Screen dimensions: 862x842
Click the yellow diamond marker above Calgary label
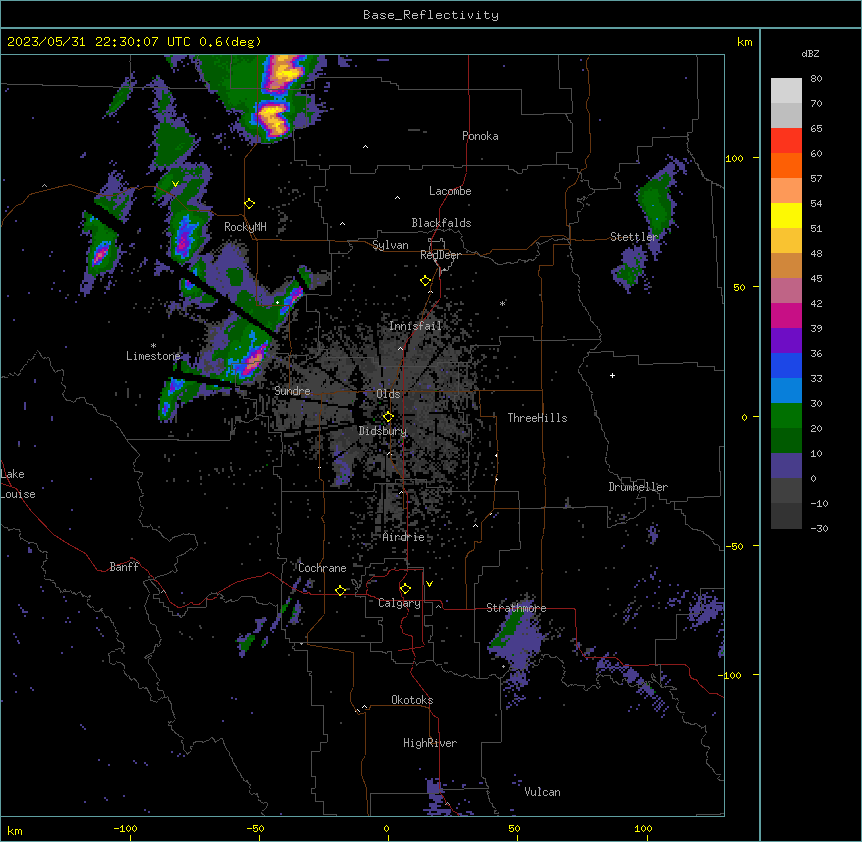pyautogui.click(x=405, y=589)
